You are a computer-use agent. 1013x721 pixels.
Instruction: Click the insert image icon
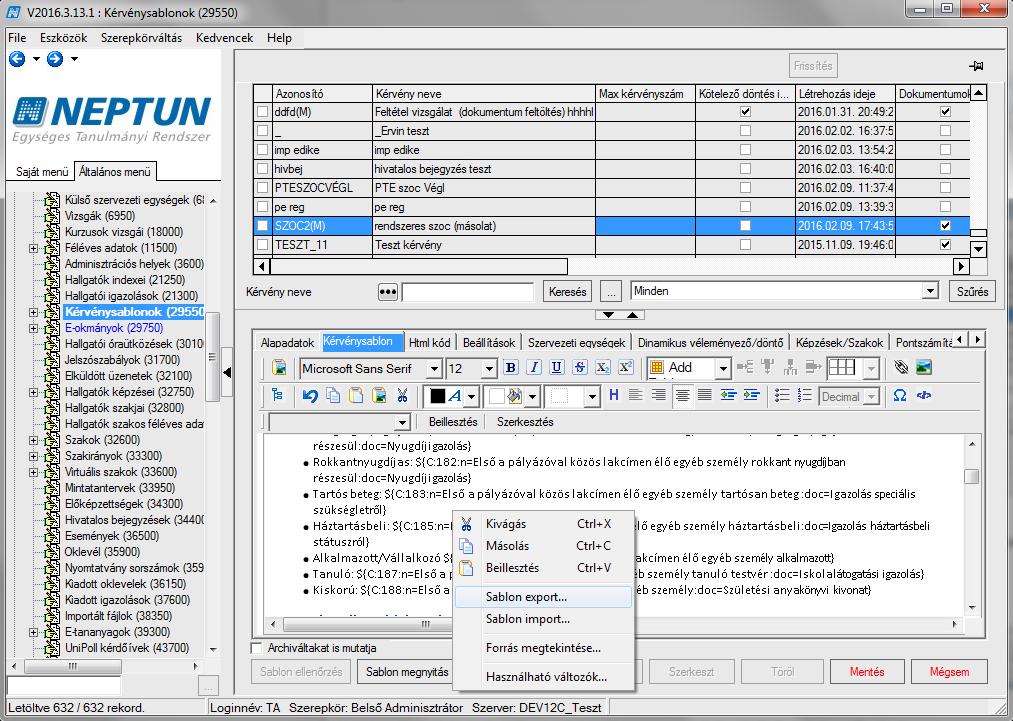click(924, 368)
